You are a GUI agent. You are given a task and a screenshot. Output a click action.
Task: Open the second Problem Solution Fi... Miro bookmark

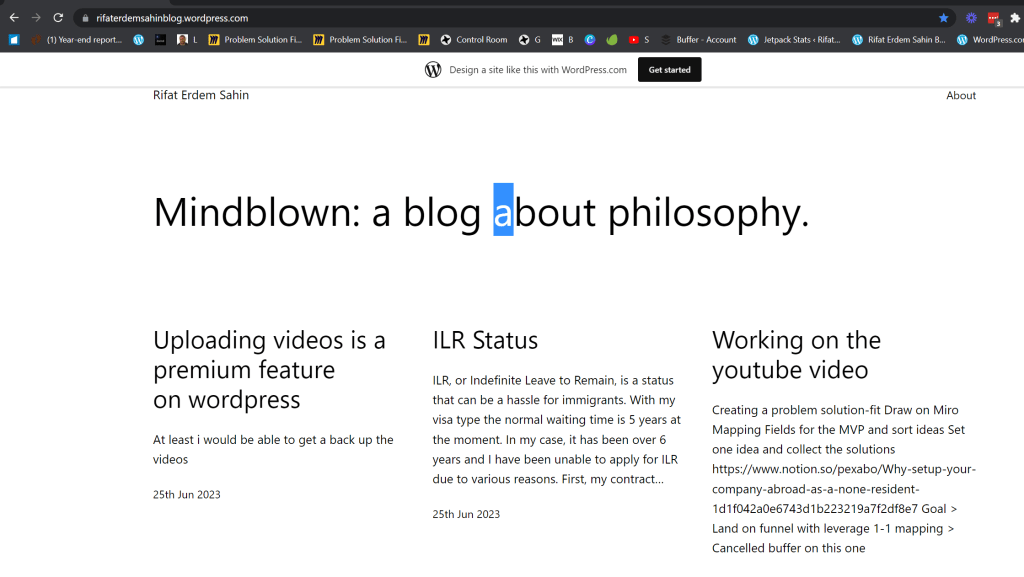360,40
